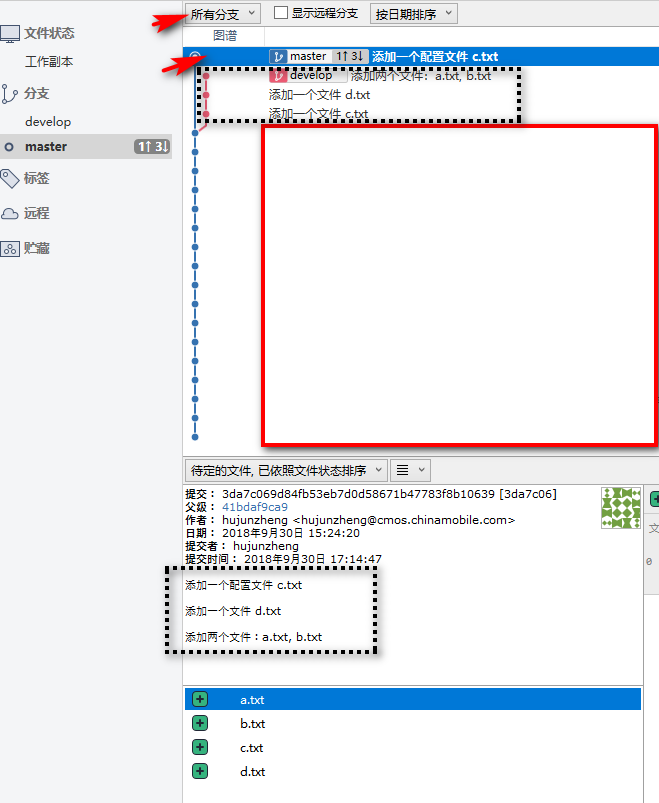Select commit 添加一个文件 d.txt in graph
659x803 pixels.
(x=319, y=95)
